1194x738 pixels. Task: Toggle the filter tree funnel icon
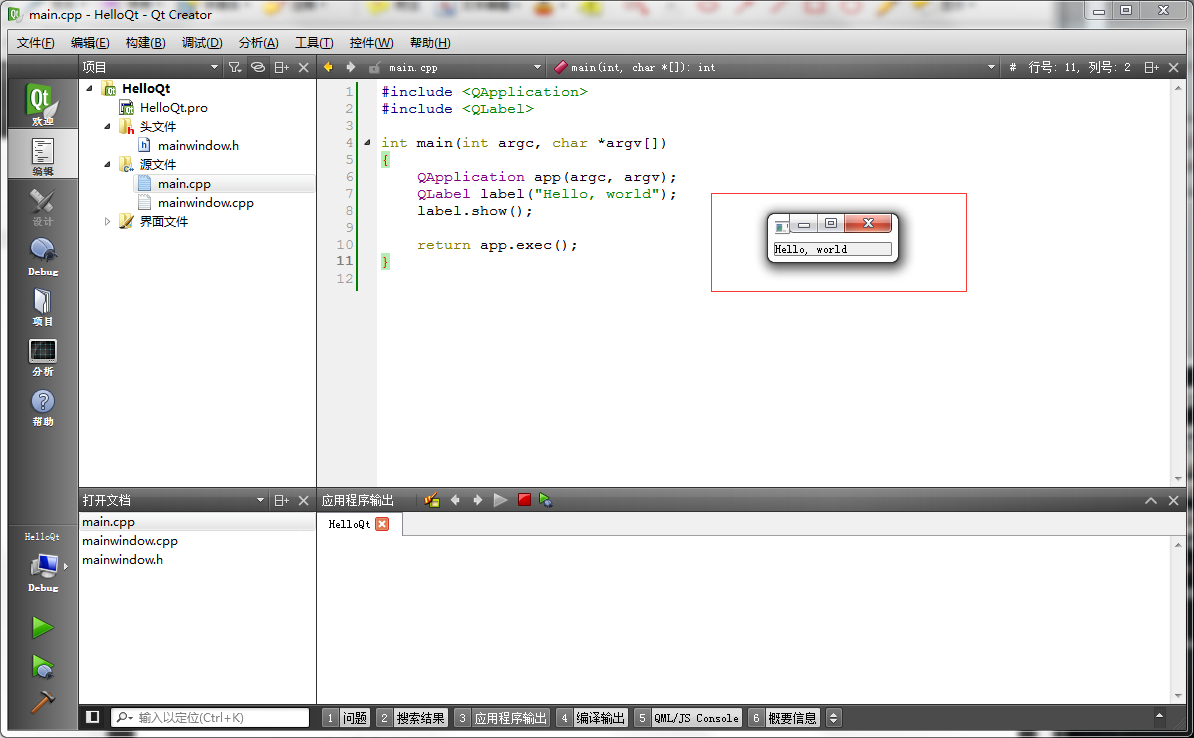click(235, 67)
